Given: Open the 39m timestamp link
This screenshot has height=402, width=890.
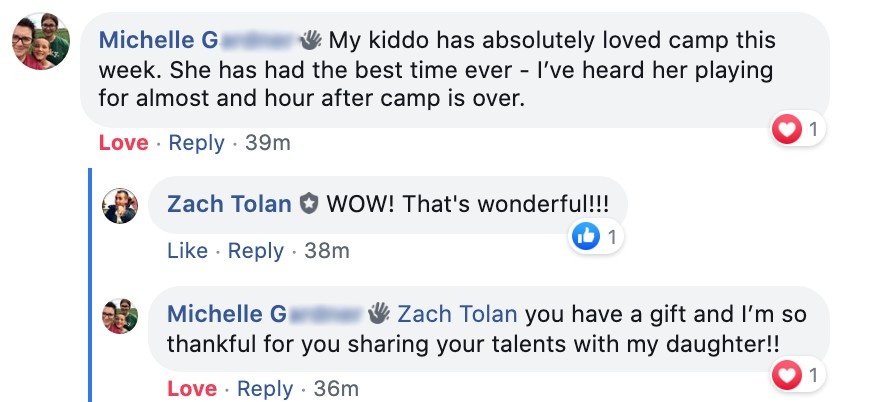Looking at the screenshot, I should [x=268, y=143].
